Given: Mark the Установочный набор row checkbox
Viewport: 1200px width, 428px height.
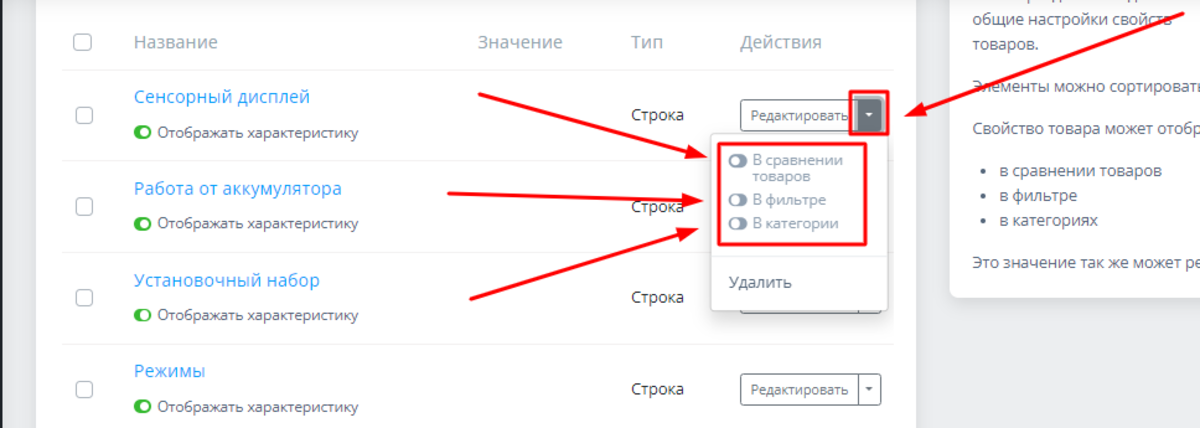Looking at the screenshot, I should pos(84,298).
